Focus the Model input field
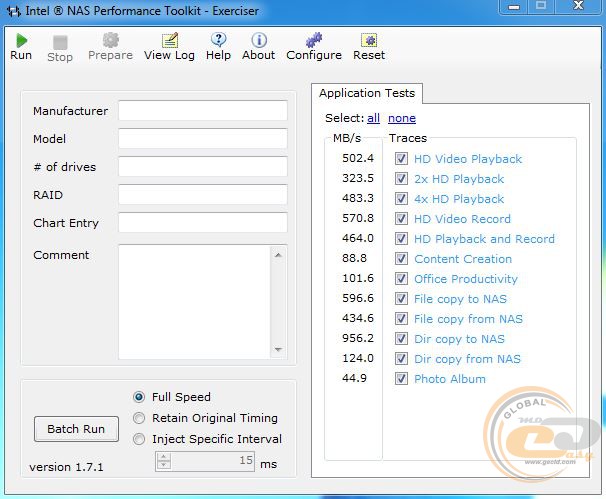The image size is (606, 499). [x=203, y=138]
